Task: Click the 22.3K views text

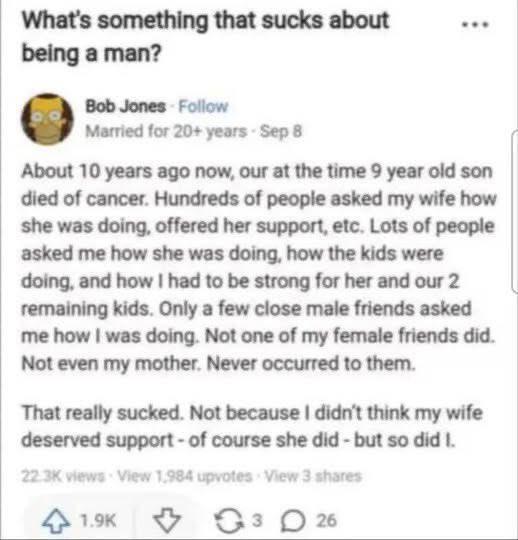Action: [x=63, y=476]
